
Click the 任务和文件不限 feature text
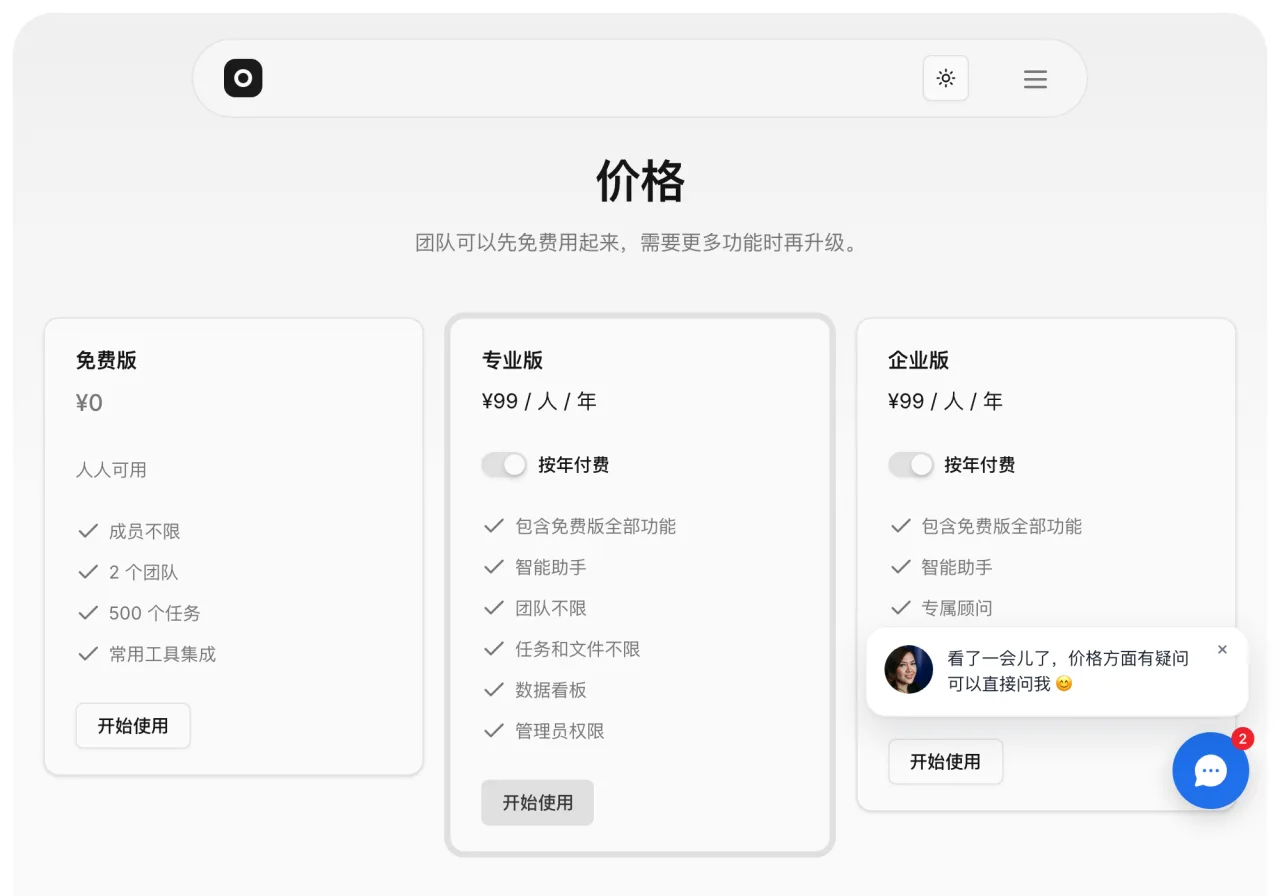[578, 649]
